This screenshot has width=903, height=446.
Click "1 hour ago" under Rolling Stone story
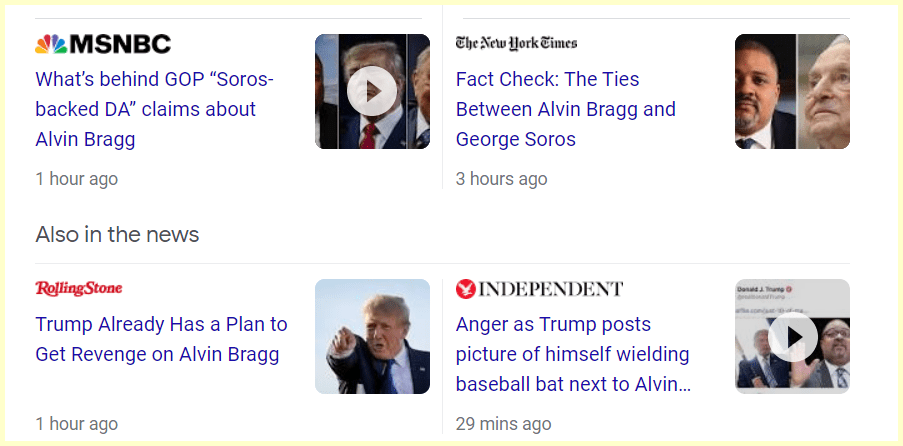coord(76,424)
